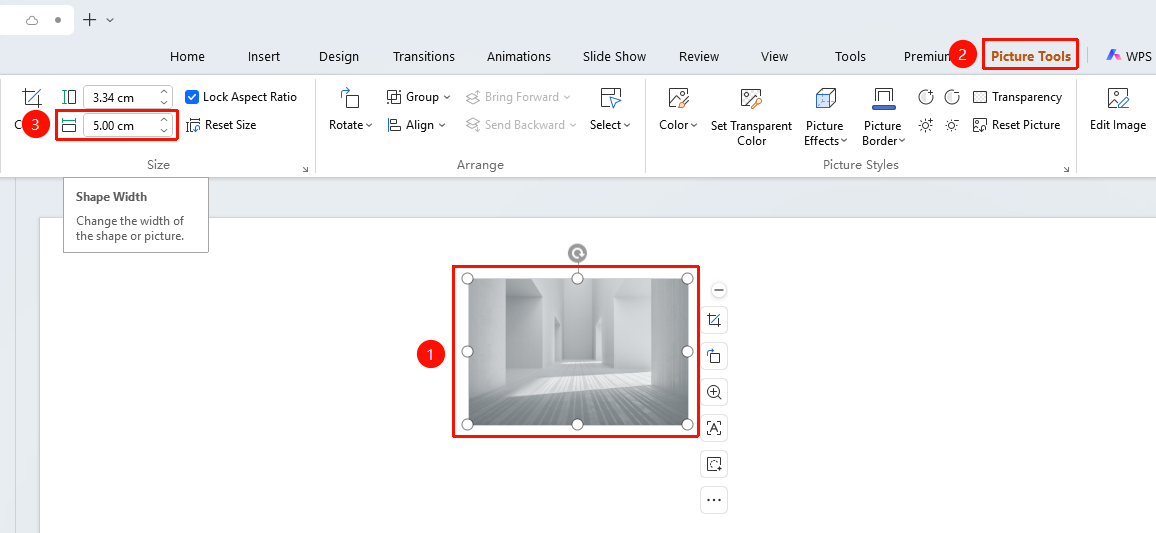Select the Crop tool in ribbon

[31, 98]
